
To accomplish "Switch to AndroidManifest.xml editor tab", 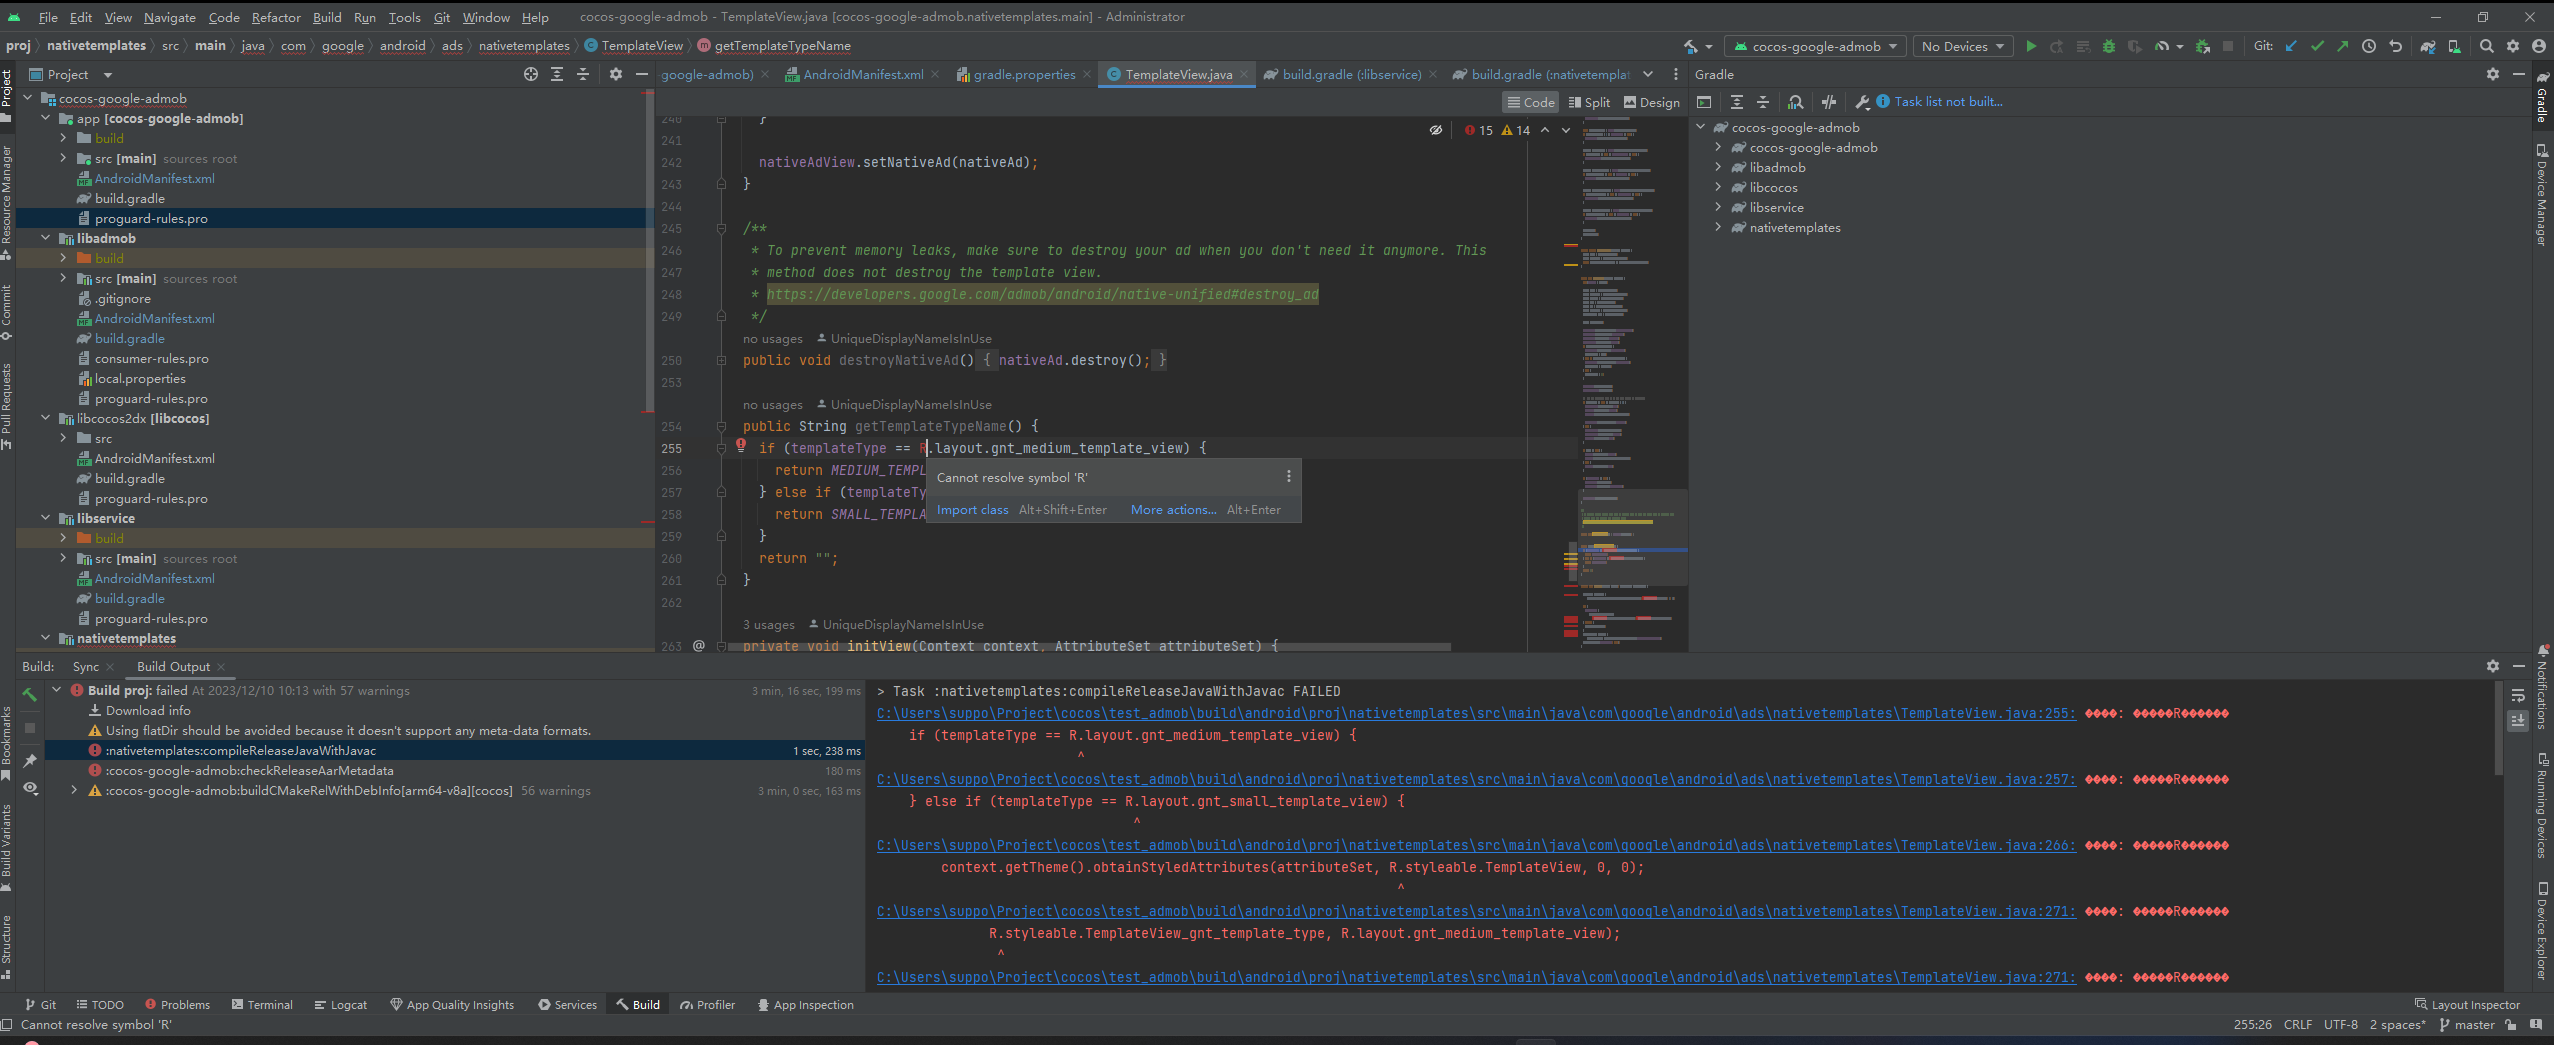I will (862, 74).
